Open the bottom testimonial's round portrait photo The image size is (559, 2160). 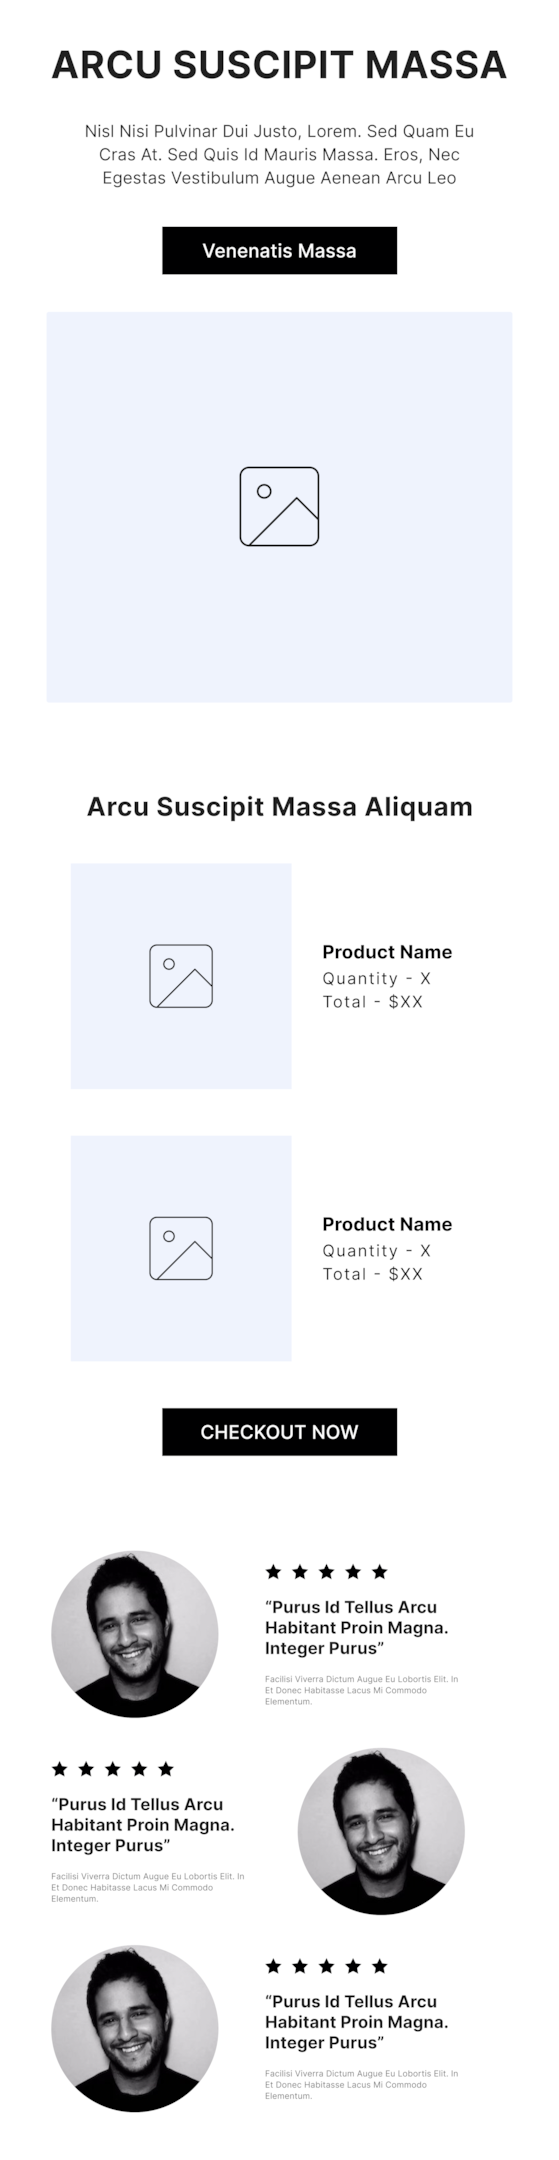point(135,2028)
